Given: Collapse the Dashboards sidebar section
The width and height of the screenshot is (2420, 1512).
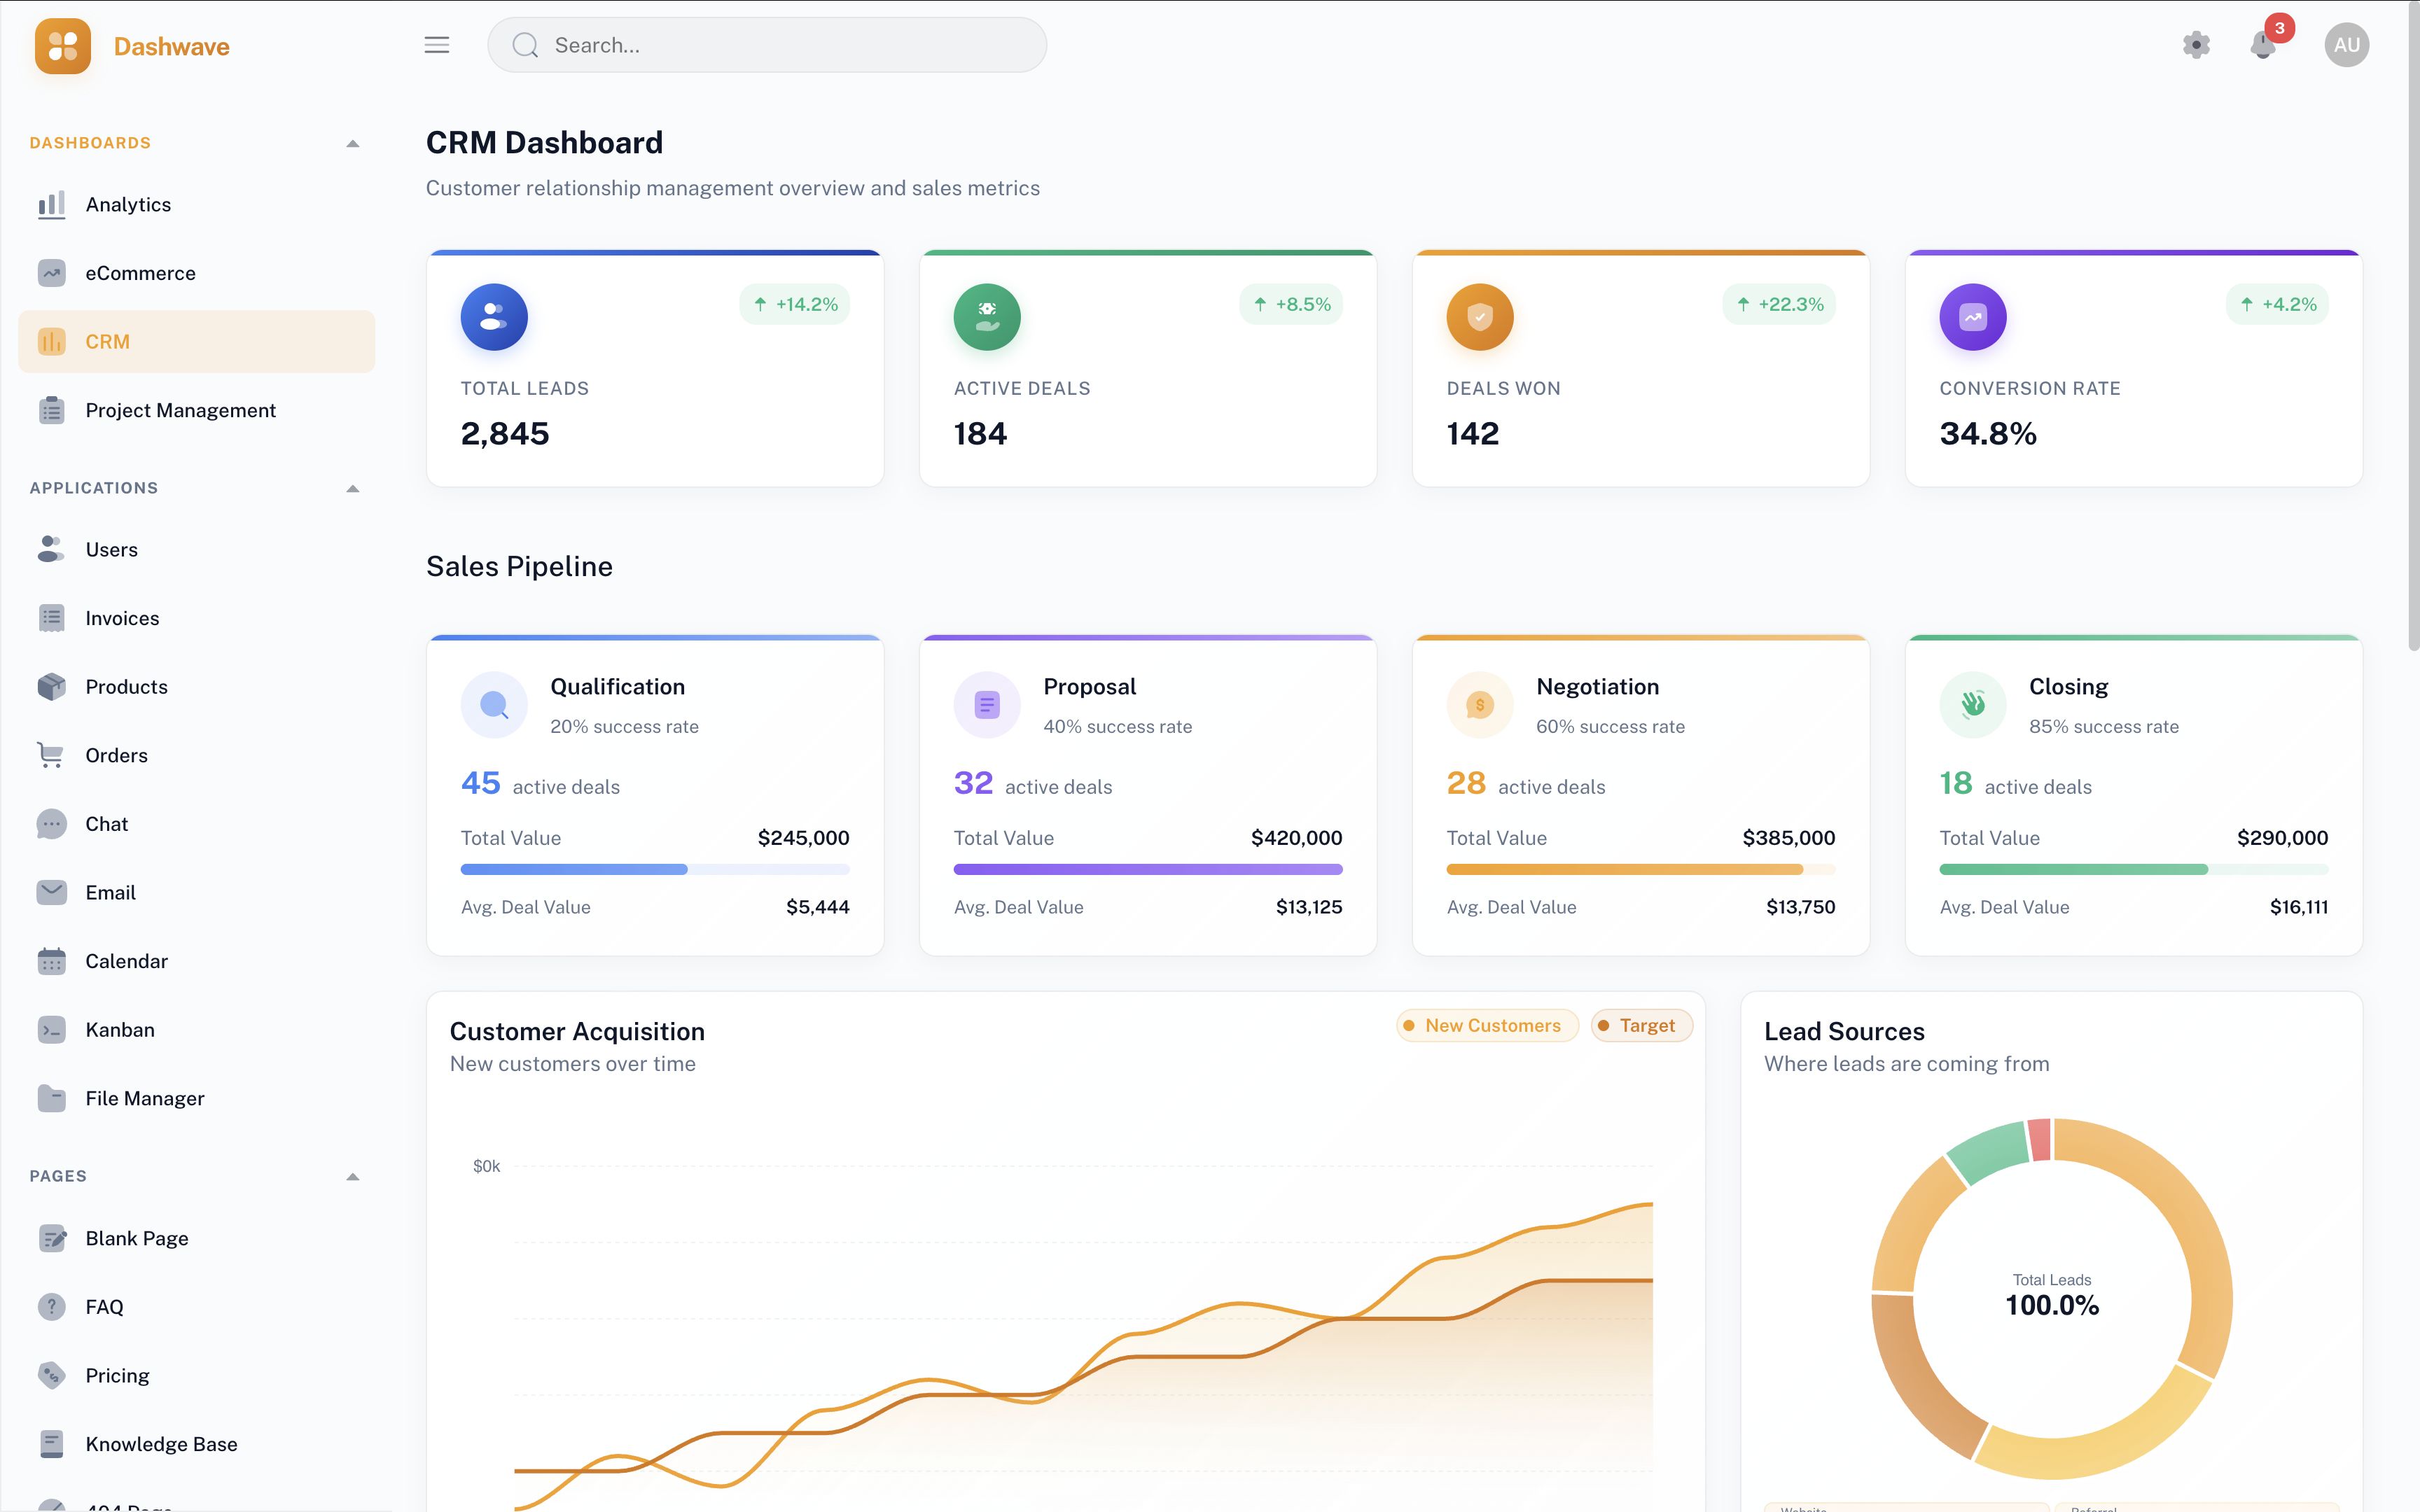Looking at the screenshot, I should point(352,144).
